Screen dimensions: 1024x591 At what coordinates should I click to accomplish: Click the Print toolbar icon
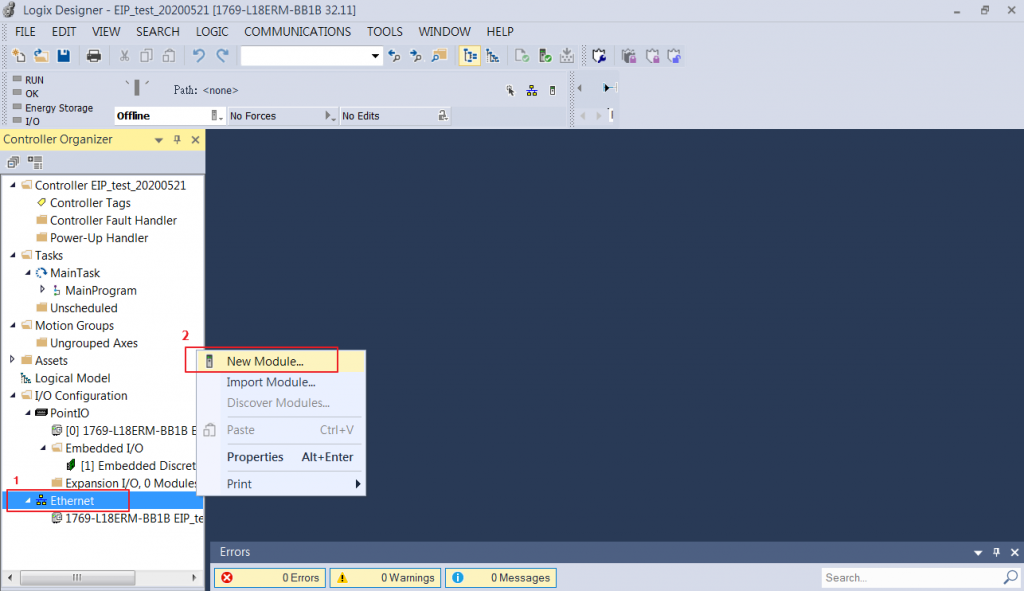(x=93, y=56)
